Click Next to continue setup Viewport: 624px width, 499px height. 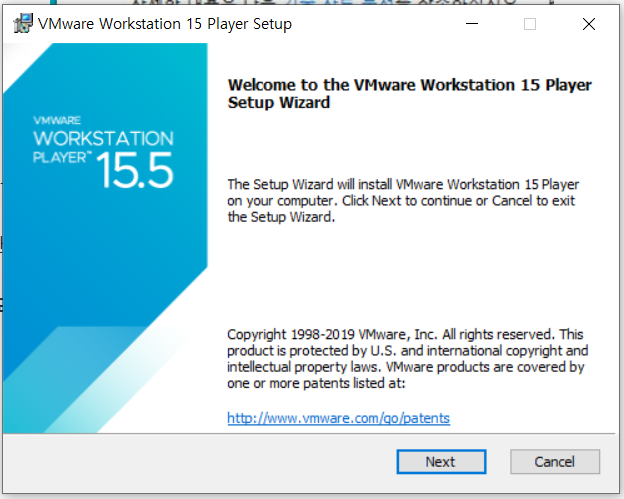coord(441,462)
